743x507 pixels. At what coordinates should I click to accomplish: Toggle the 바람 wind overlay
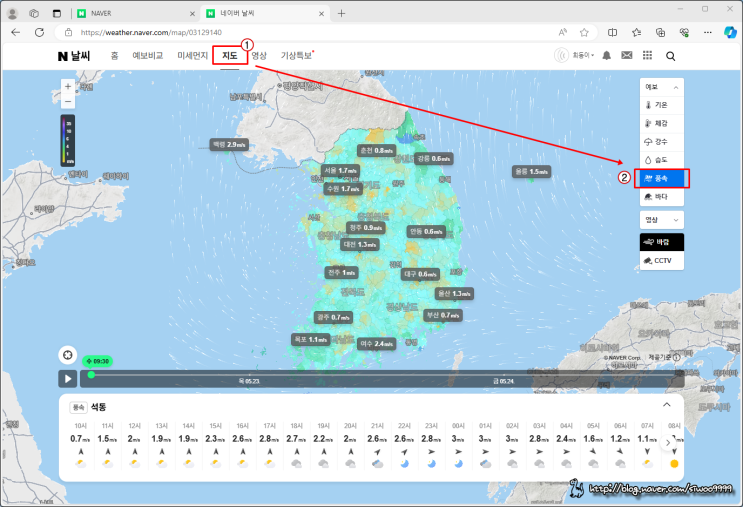tap(661, 242)
